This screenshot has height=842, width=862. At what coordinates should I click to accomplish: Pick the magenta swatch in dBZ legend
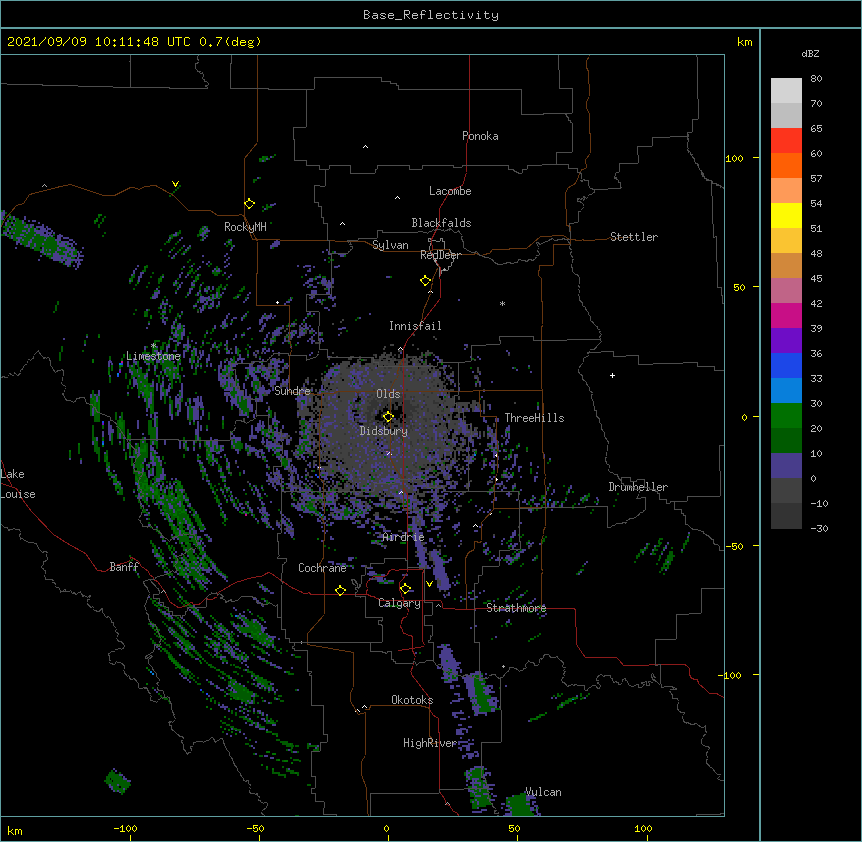pos(786,315)
